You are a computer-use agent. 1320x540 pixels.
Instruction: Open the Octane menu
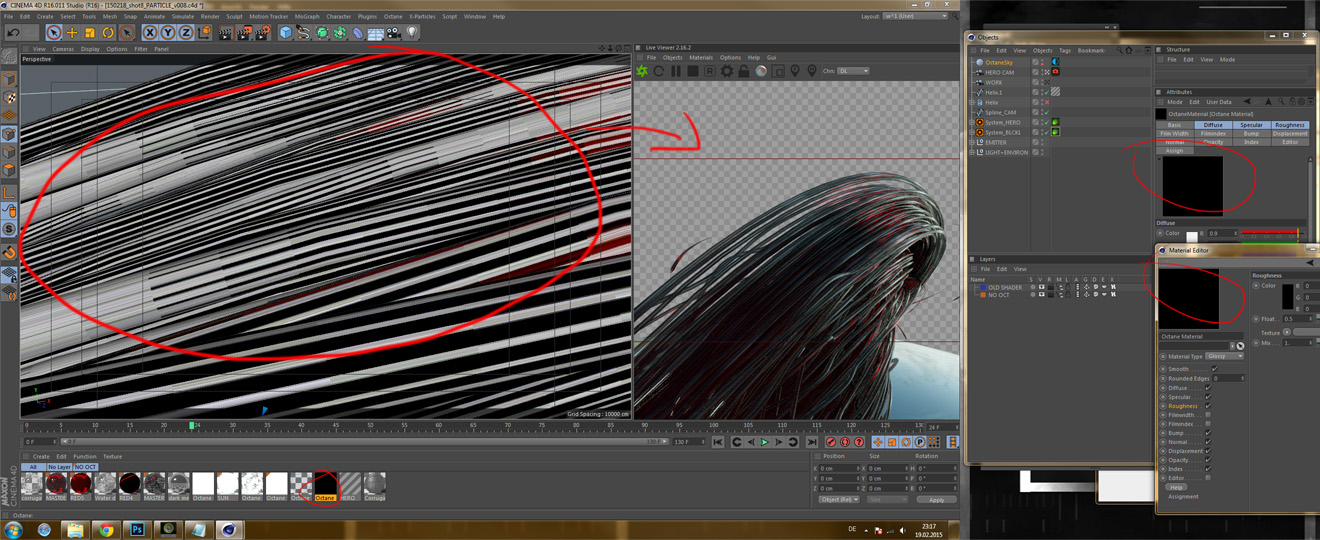click(393, 17)
